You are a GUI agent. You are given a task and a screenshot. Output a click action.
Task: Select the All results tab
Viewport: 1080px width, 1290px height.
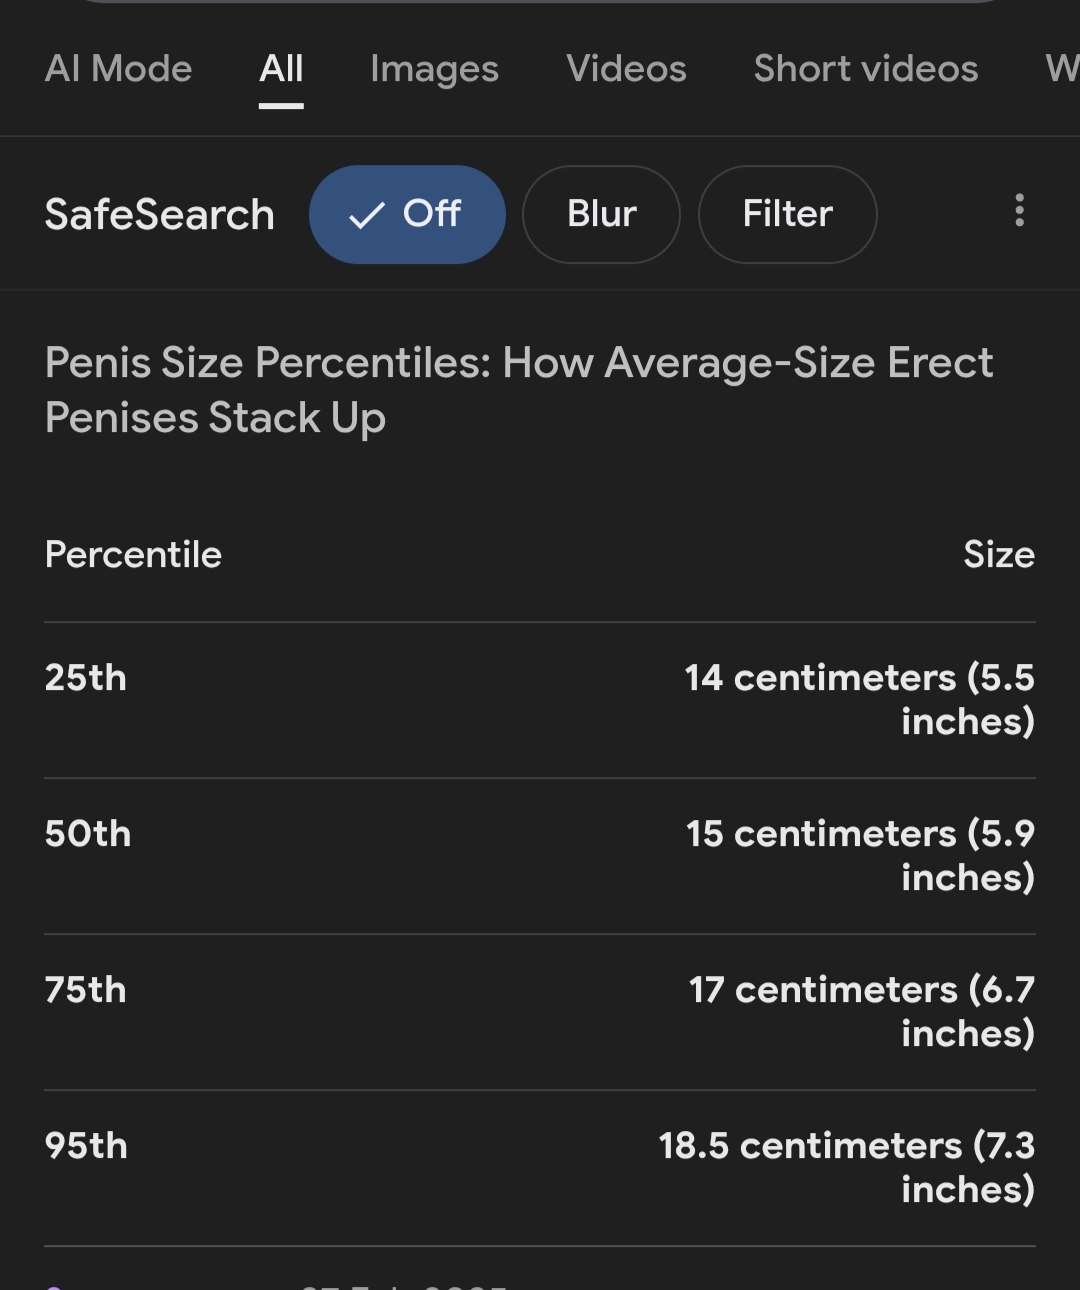[281, 69]
